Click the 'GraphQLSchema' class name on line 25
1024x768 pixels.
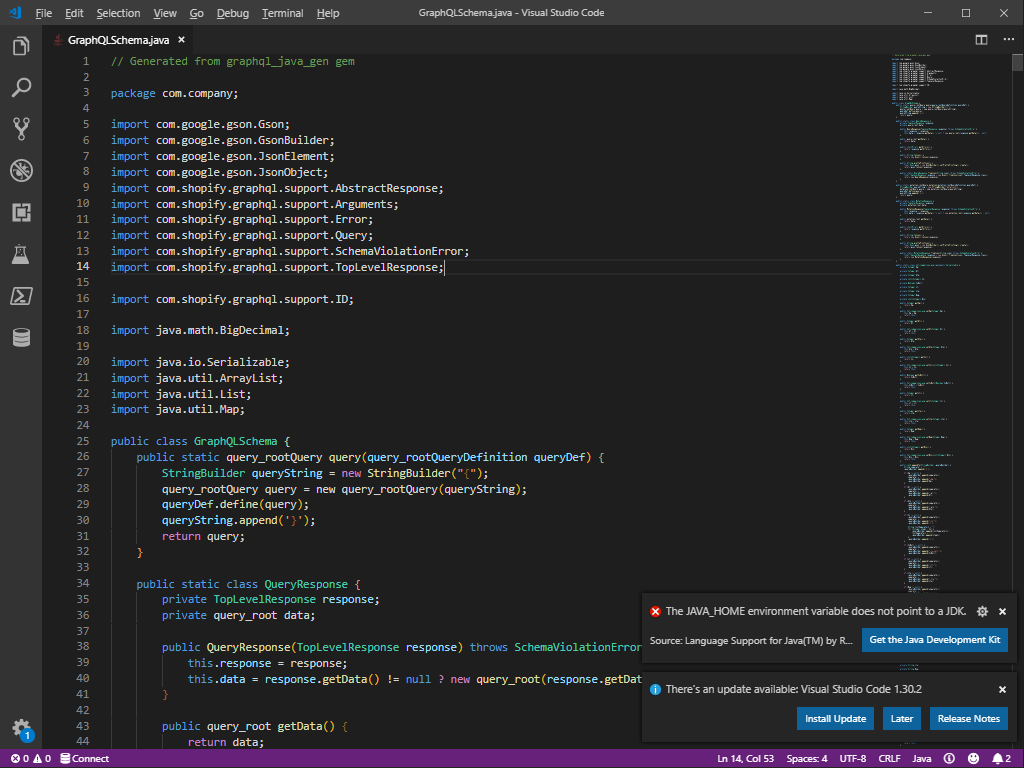pos(235,441)
